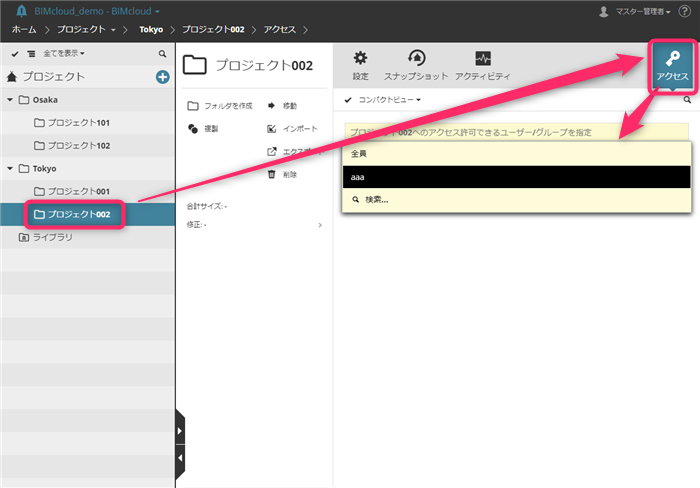
Task: Expand the 修正 details chevron
Action: (320, 225)
